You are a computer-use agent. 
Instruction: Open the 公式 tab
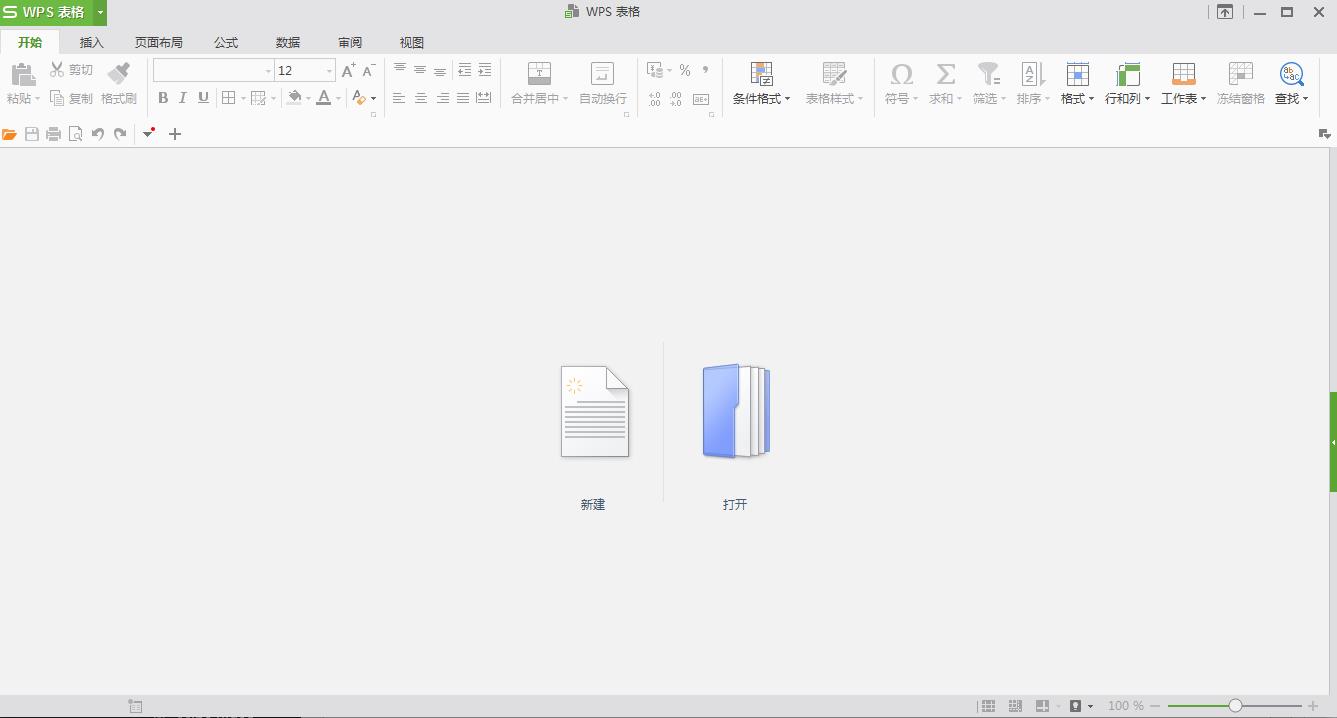[x=226, y=42]
